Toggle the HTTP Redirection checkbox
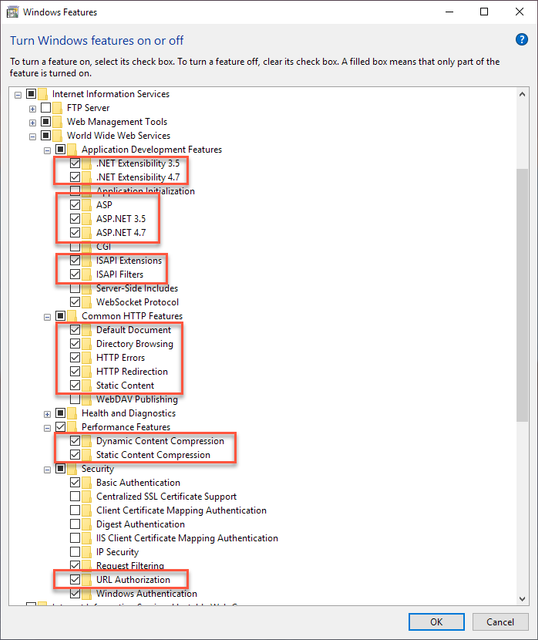538x640 pixels. 75,371
